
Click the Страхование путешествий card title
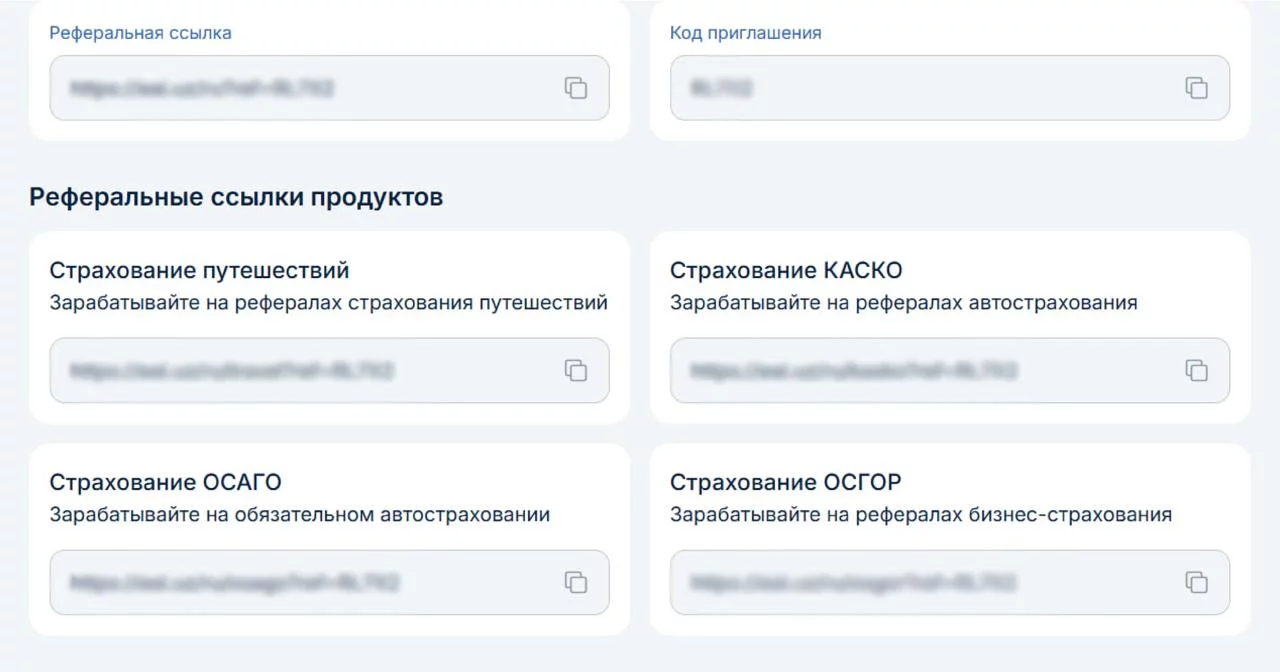pyautogui.click(x=199, y=271)
